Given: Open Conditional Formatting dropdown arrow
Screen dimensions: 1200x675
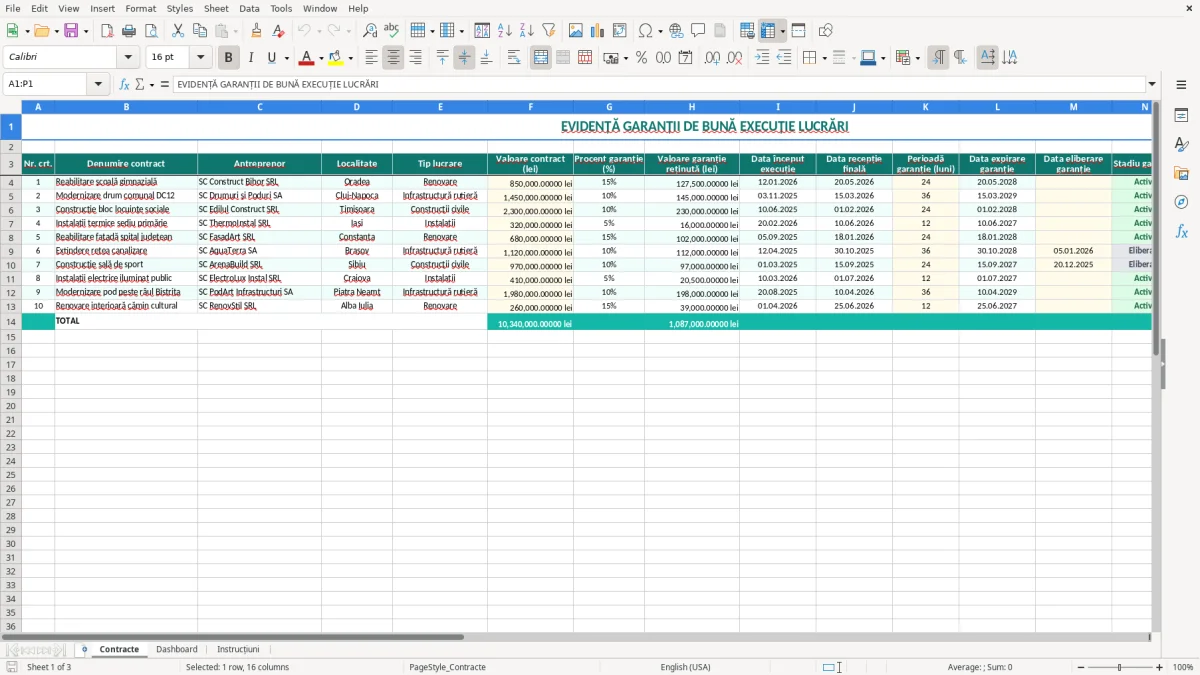Looking at the screenshot, I should coord(918,58).
